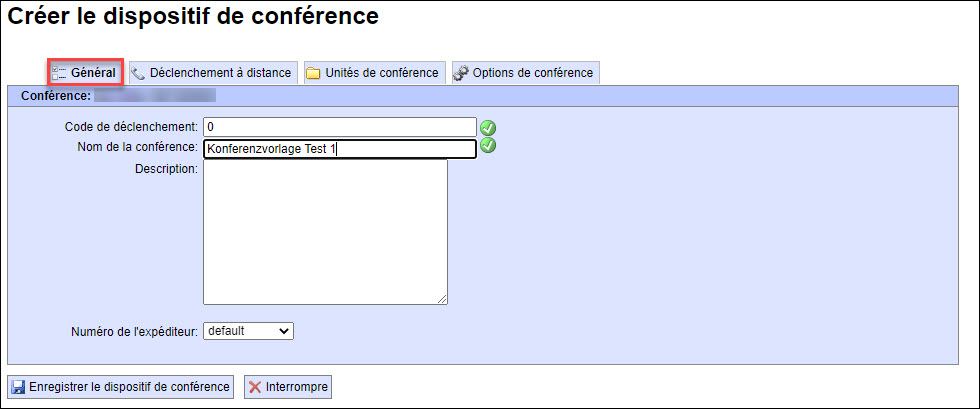Switch to the Général tab

click(x=86, y=73)
